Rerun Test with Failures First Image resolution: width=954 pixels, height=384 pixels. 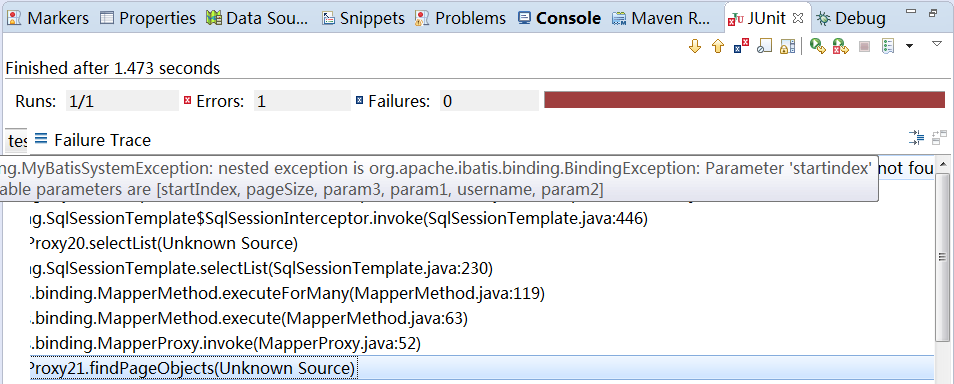841,46
